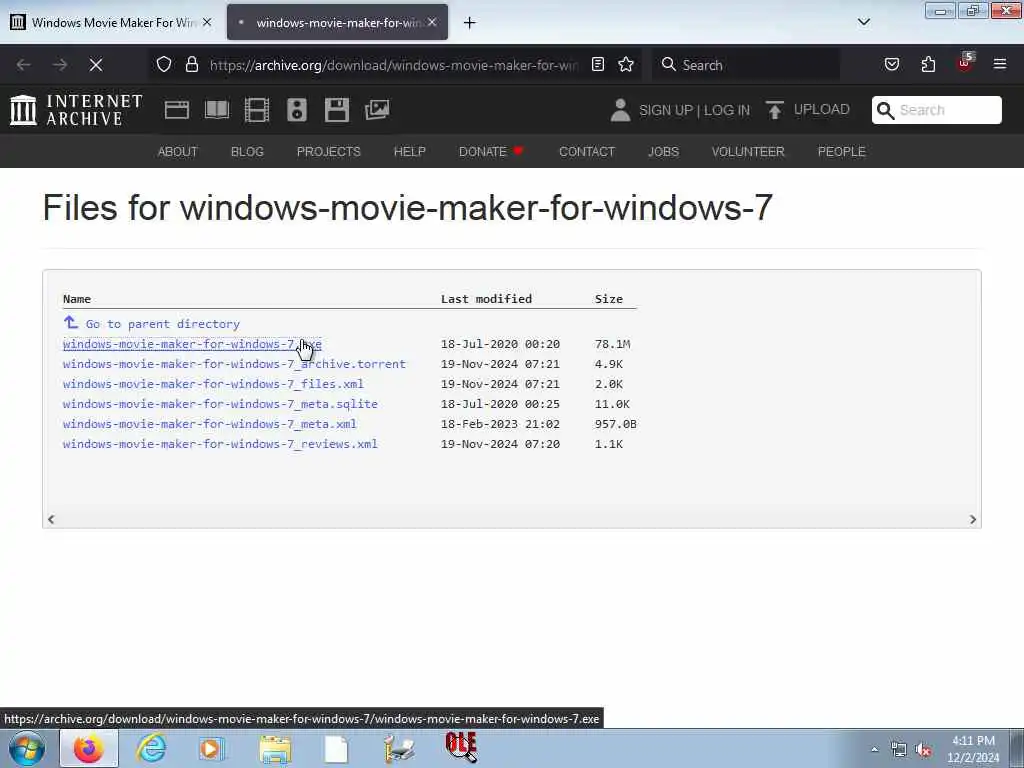The height and width of the screenshot is (768, 1024).
Task: Click Firefox icon in taskbar
Action: tap(89, 748)
